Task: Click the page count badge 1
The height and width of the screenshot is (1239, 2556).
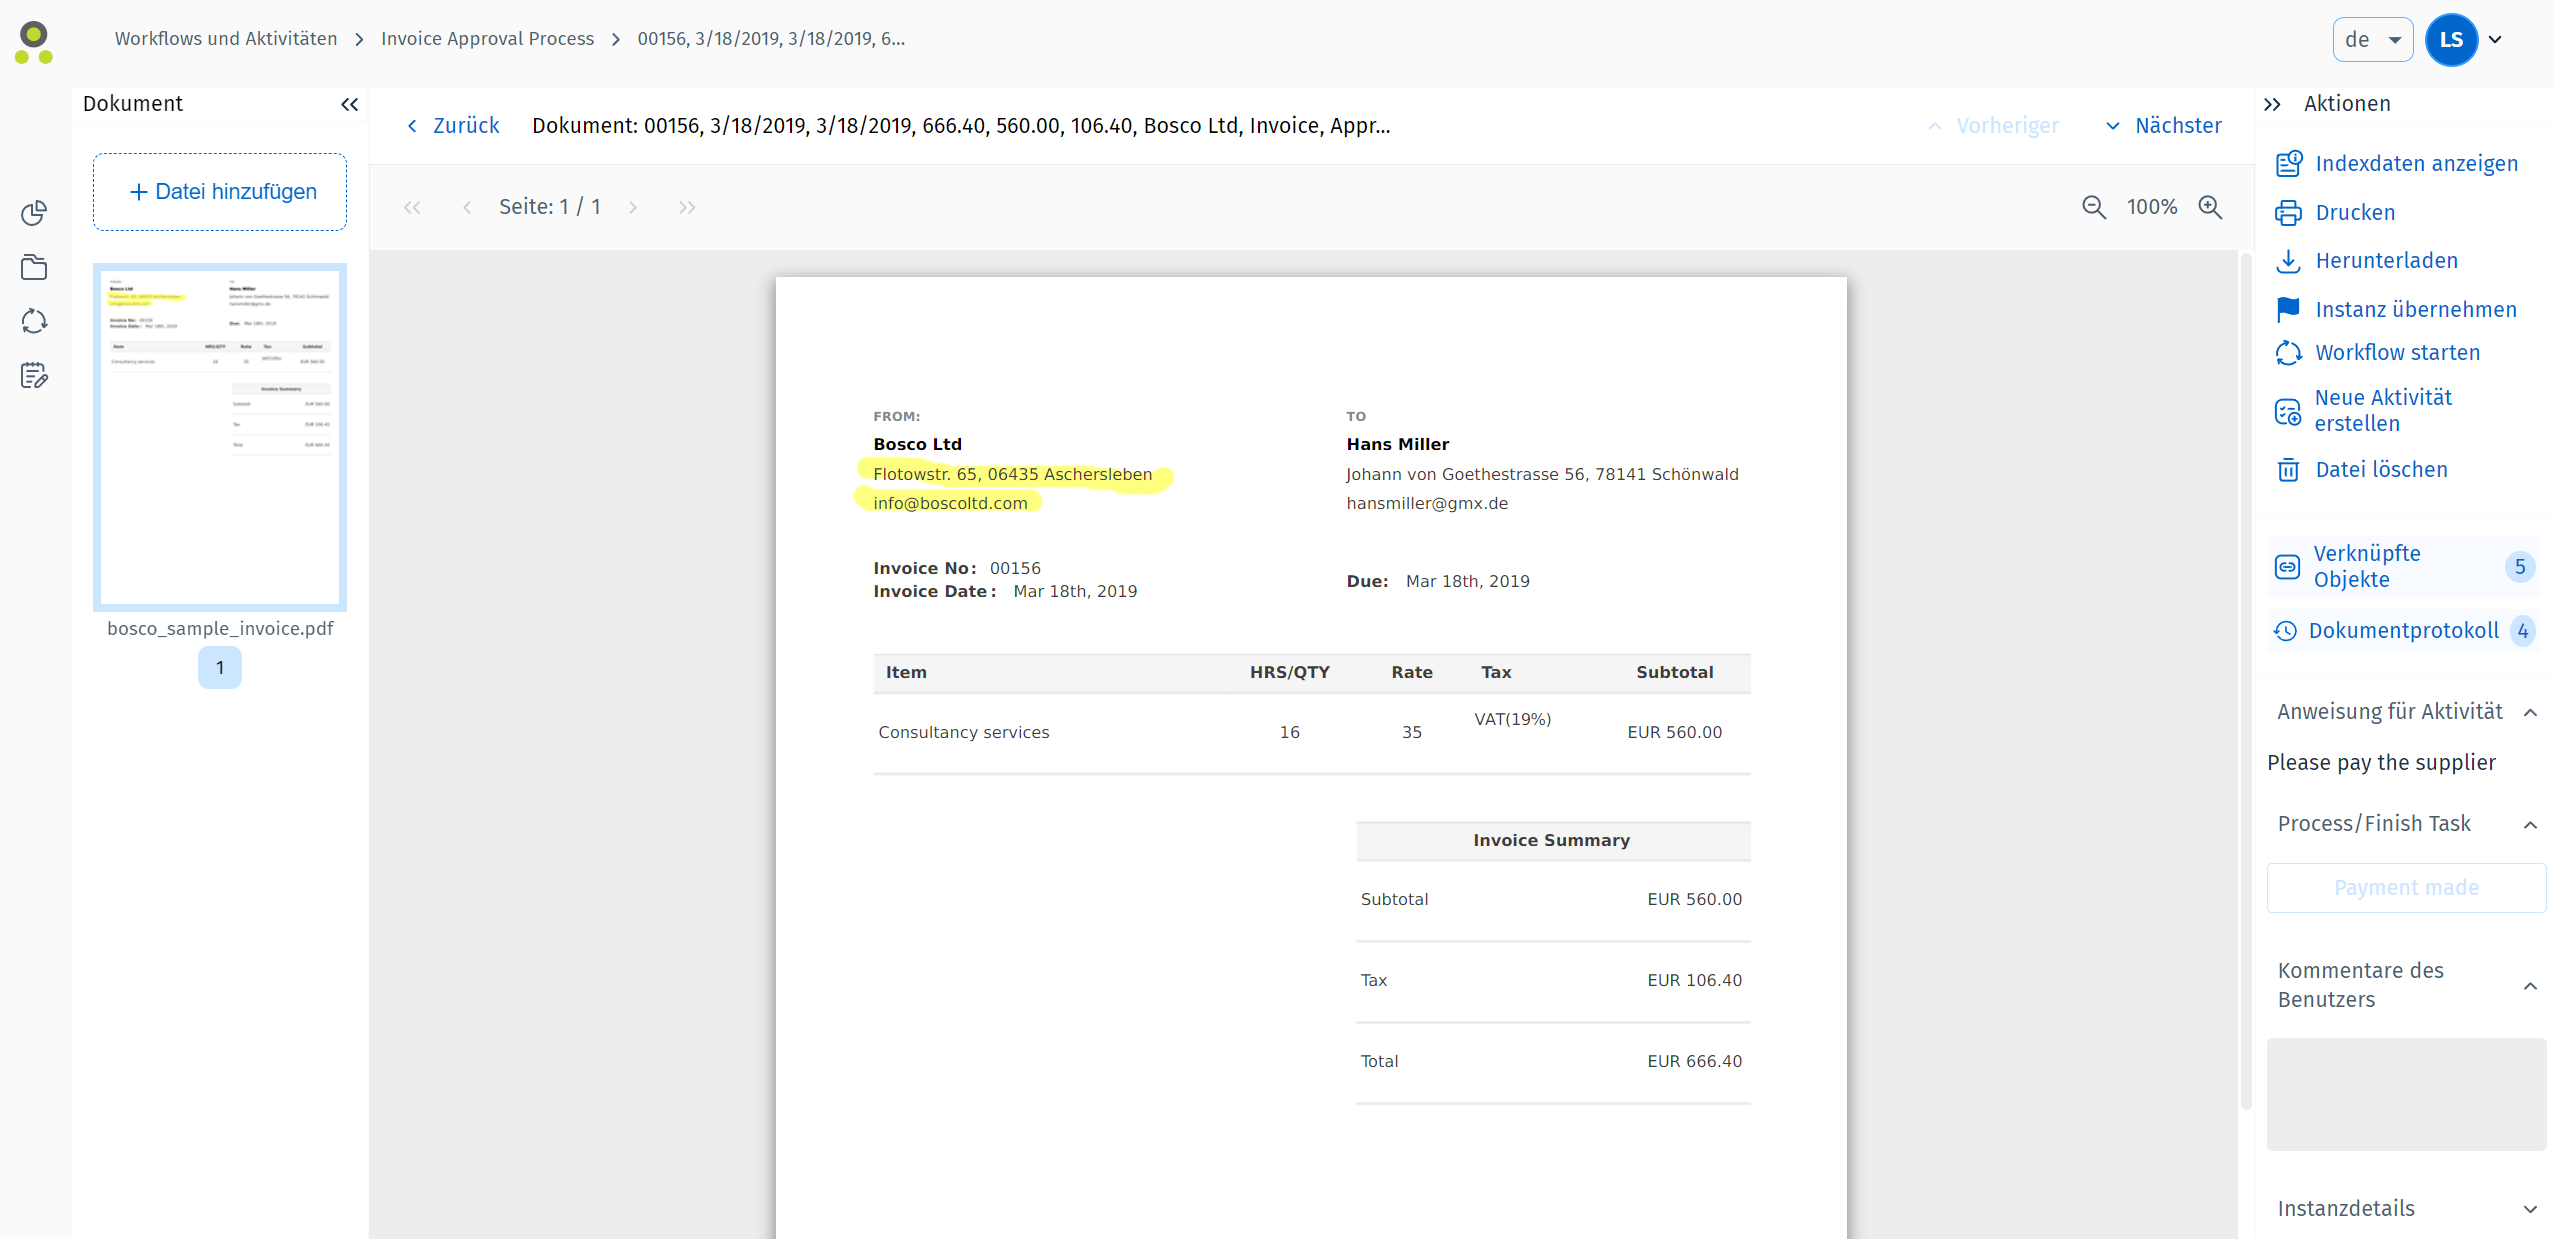Action: [220, 668]
